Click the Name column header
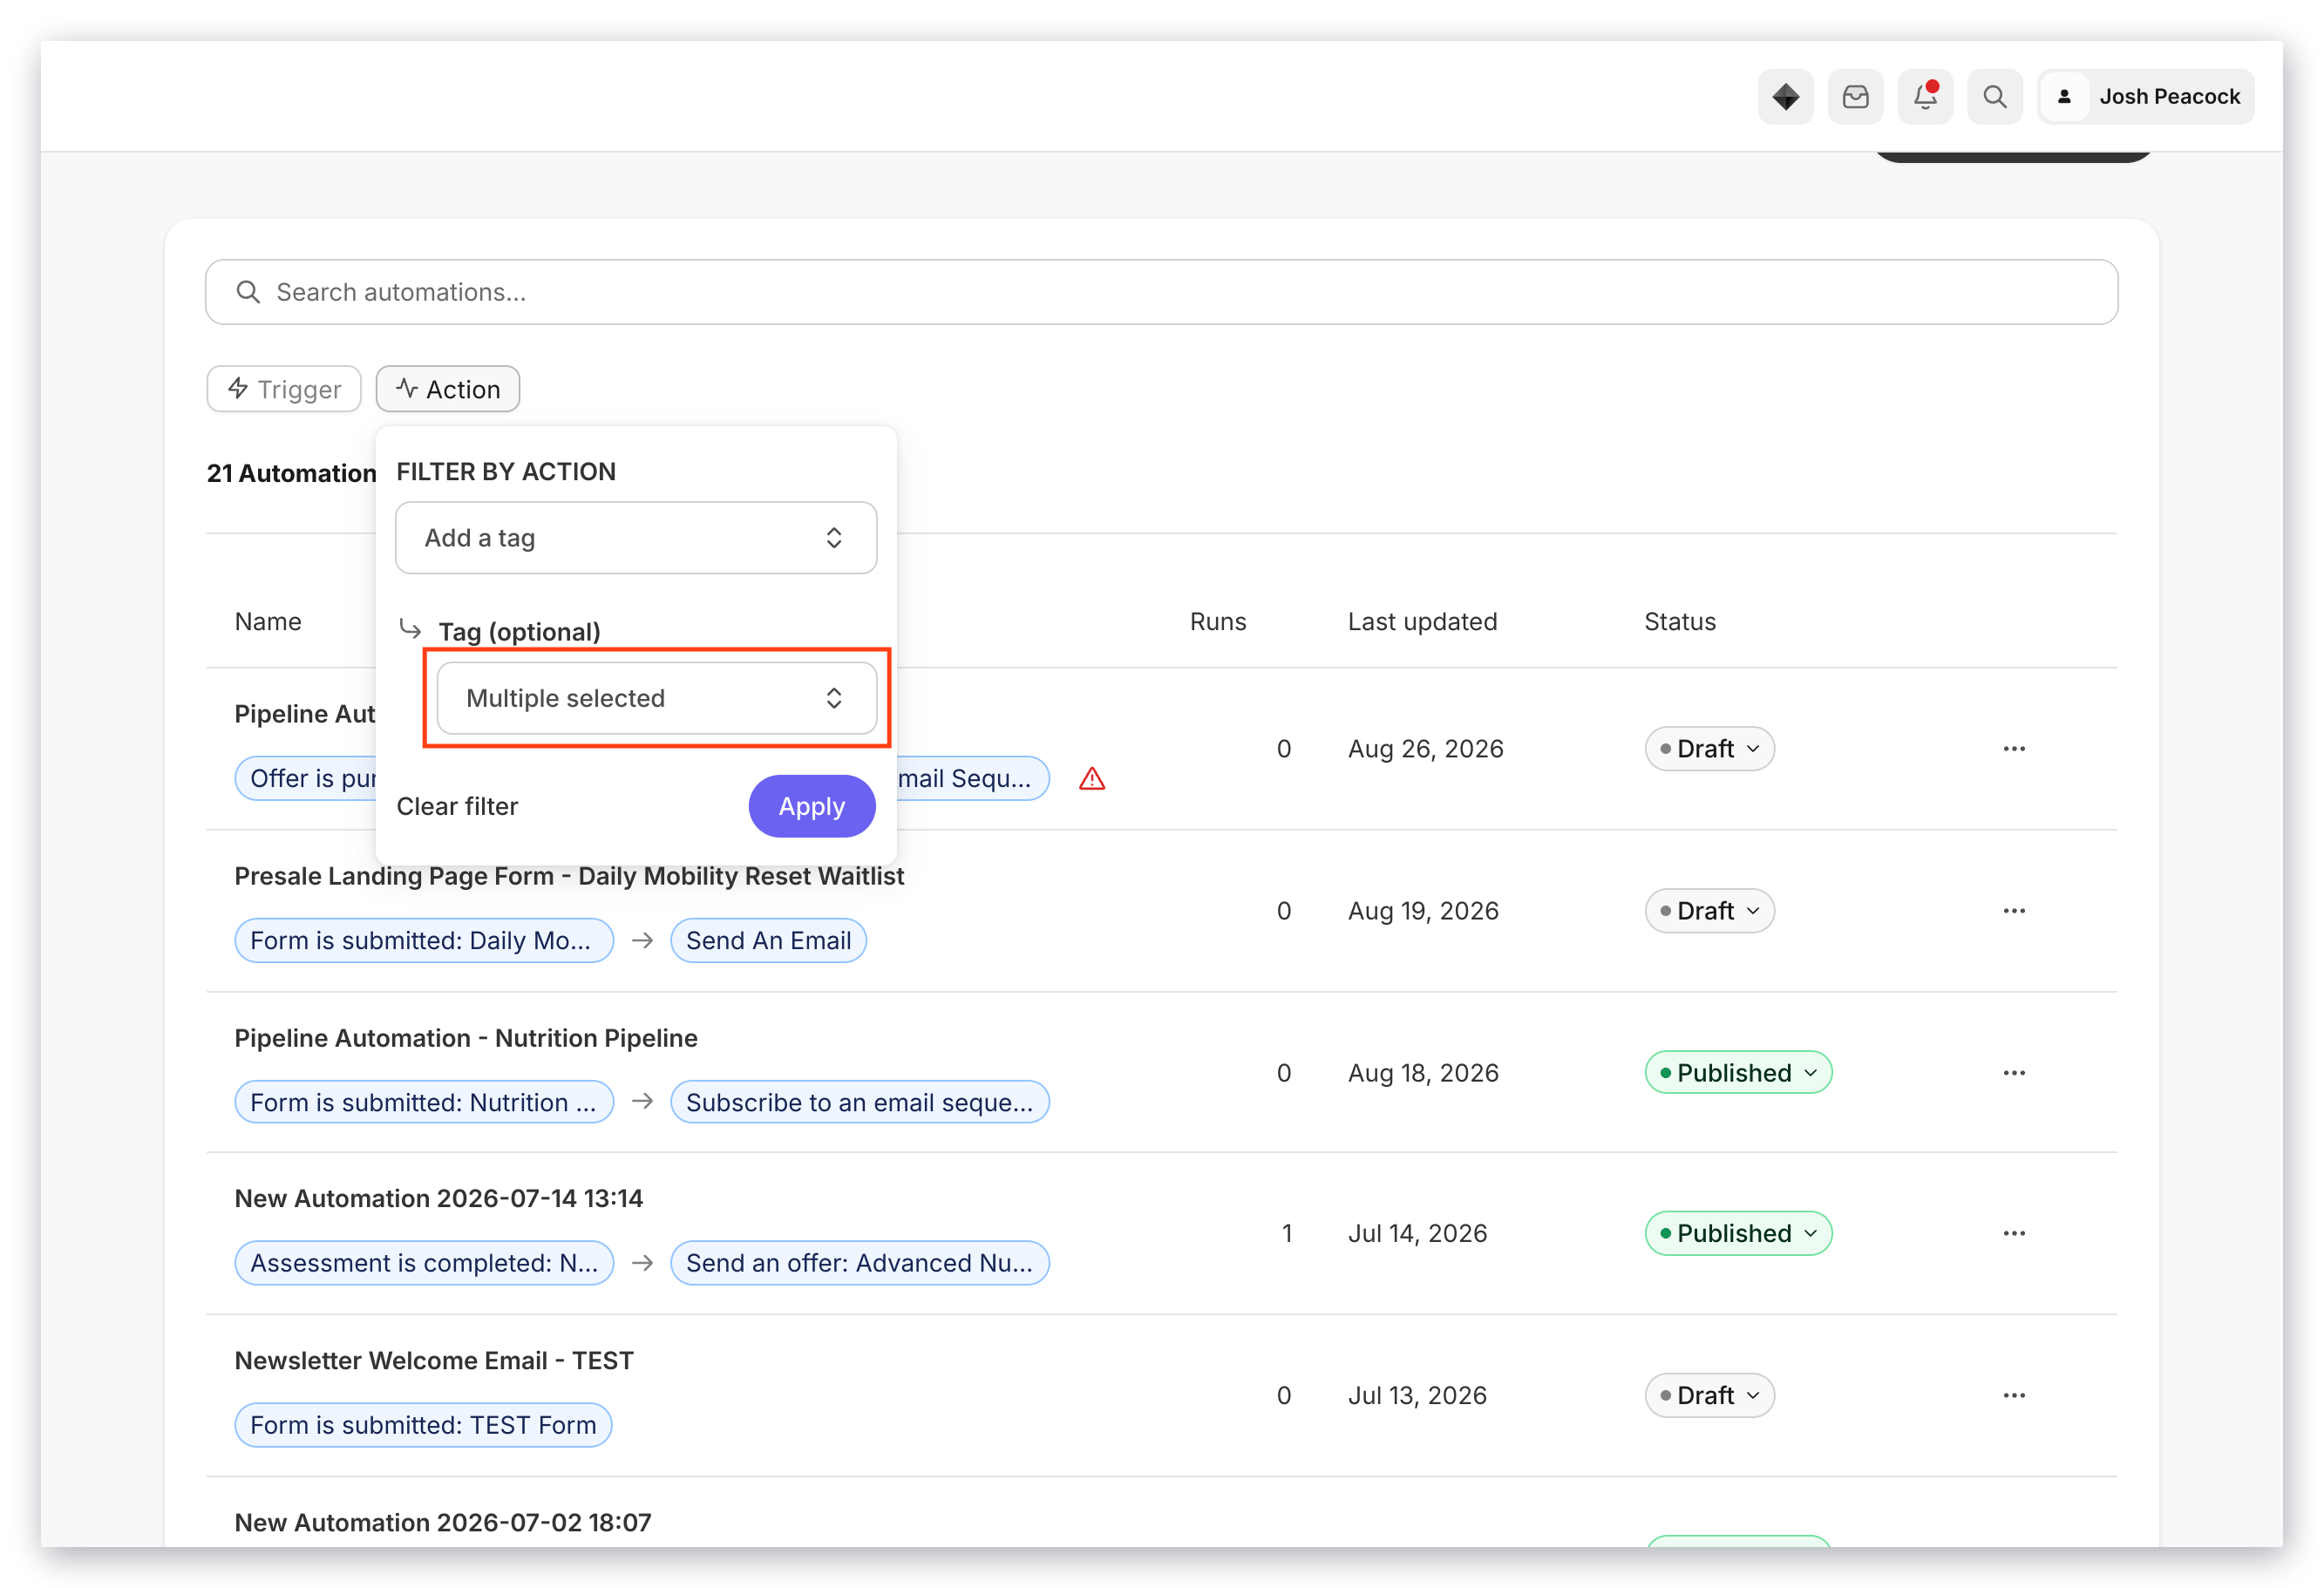 coord(268,622)
